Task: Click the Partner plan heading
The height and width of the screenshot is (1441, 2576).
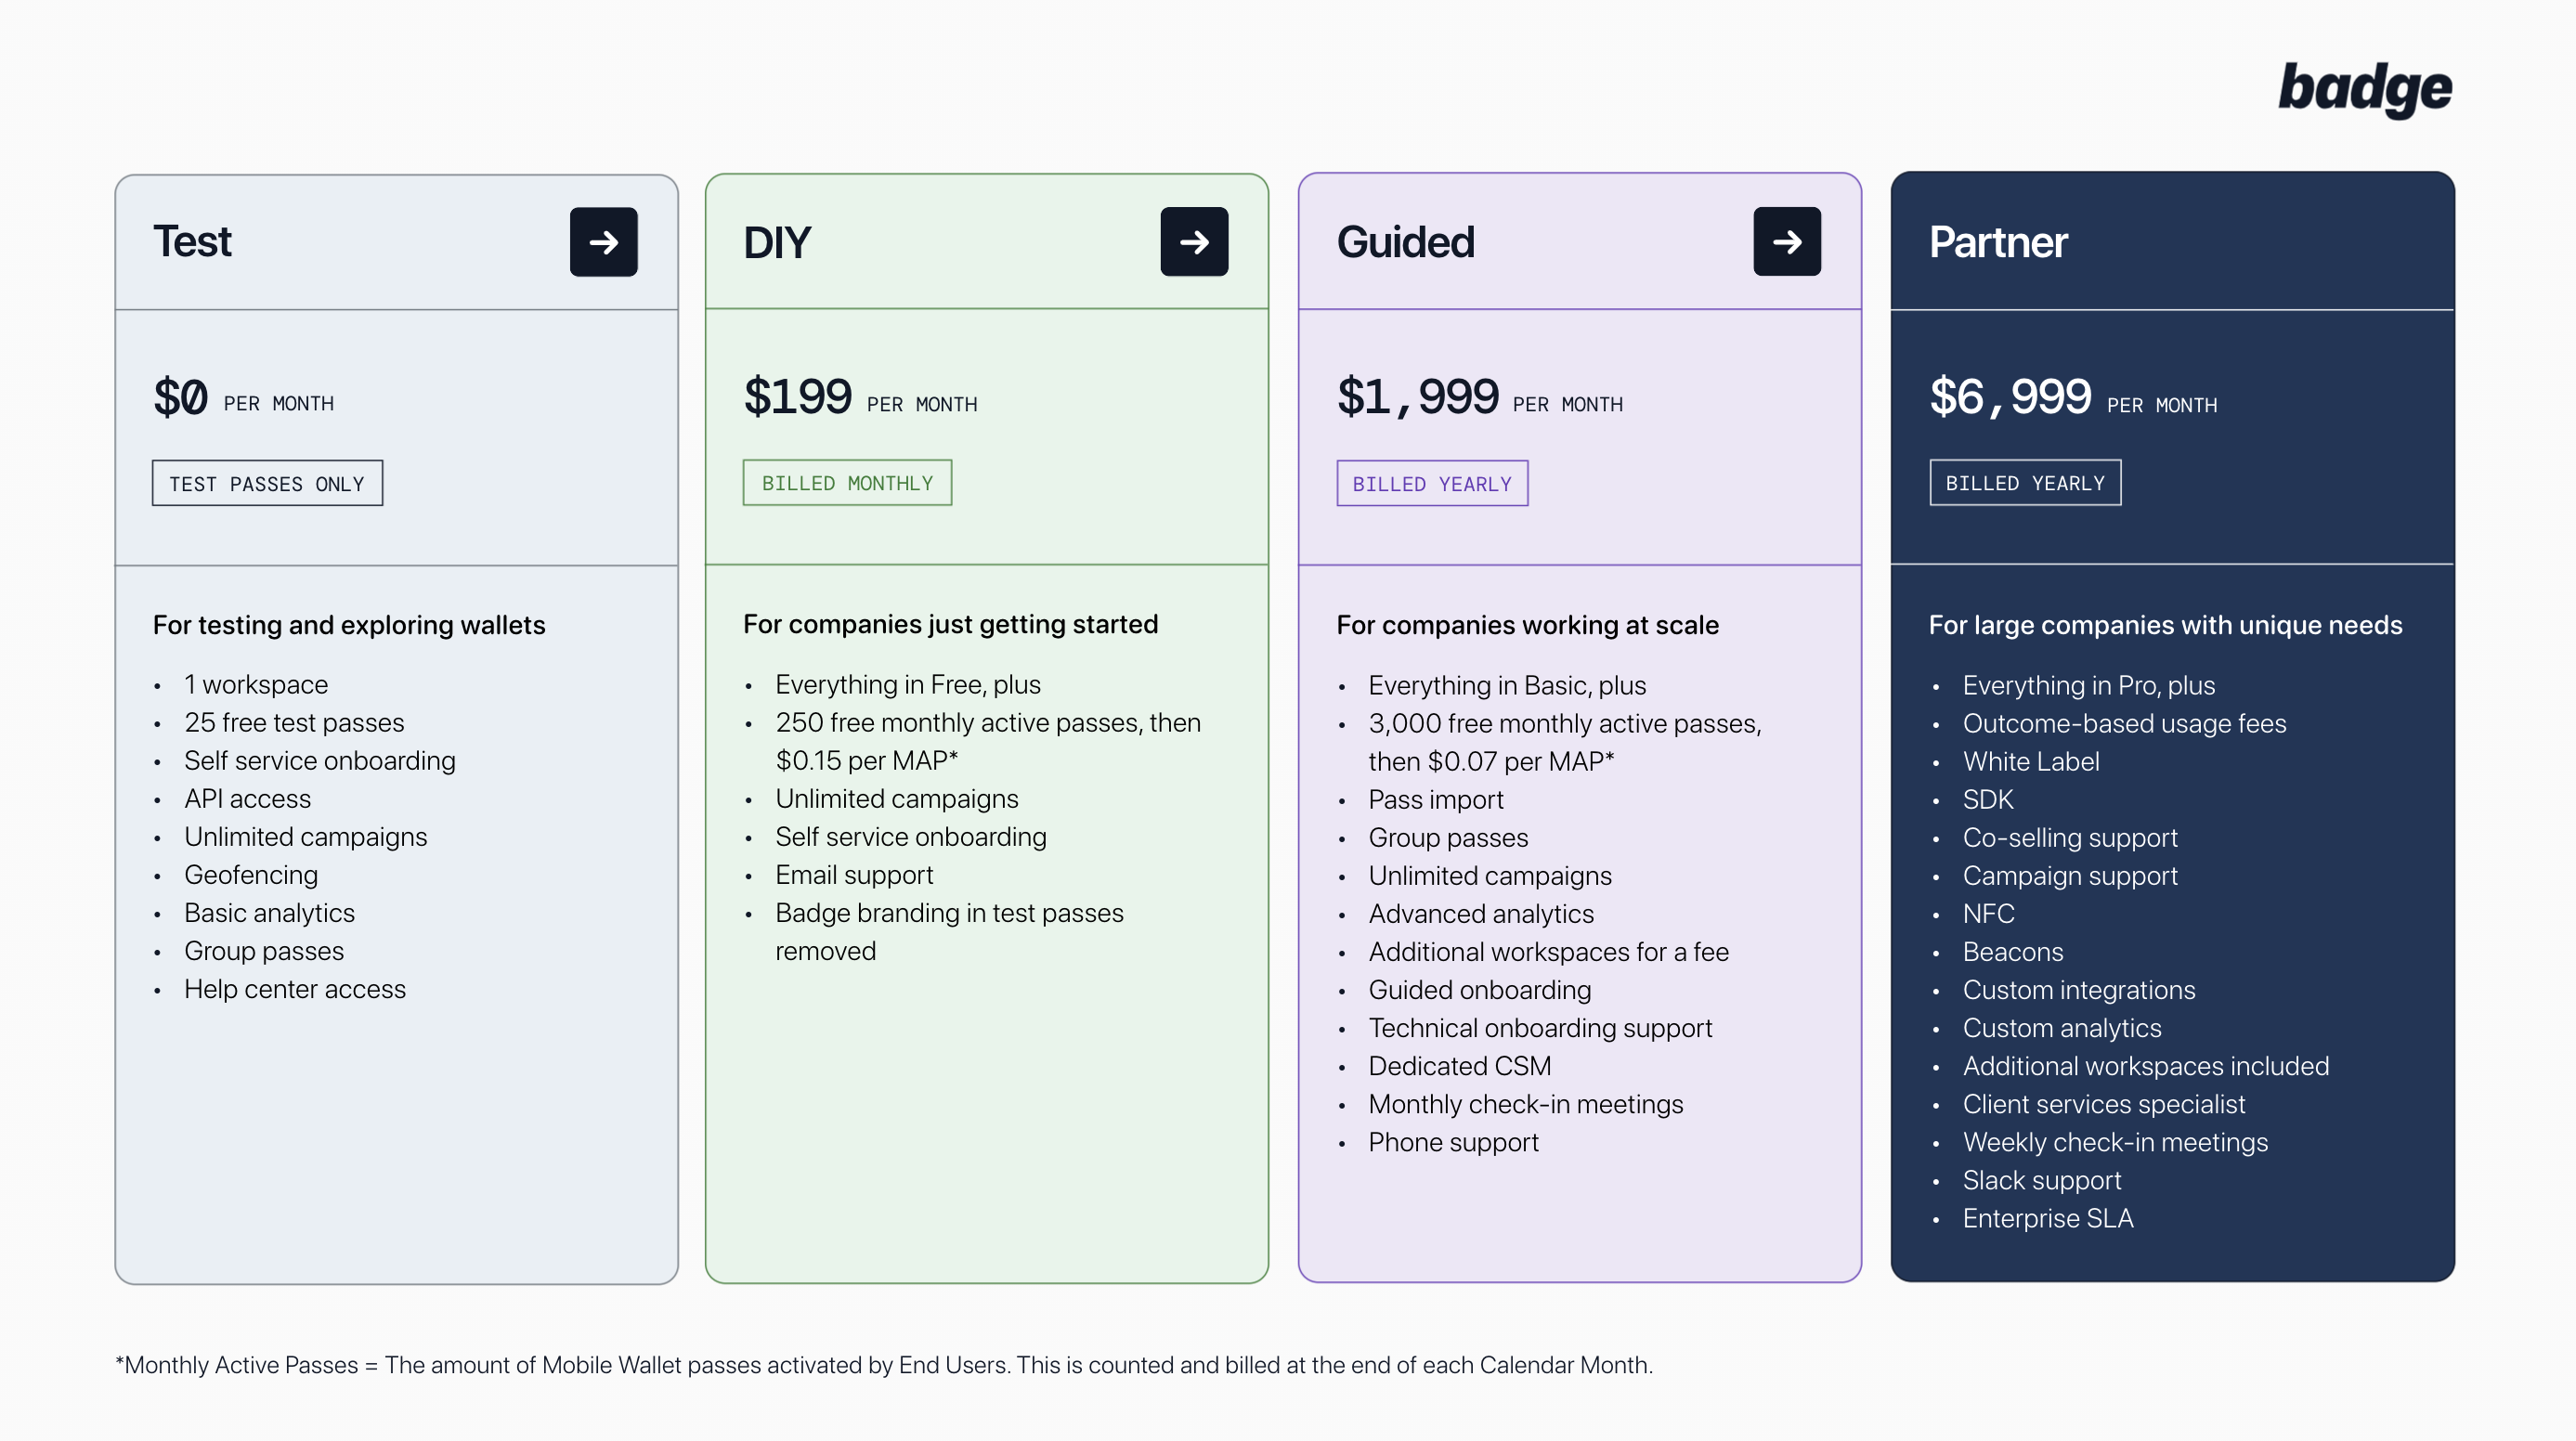Action: tap(1997, 242)
